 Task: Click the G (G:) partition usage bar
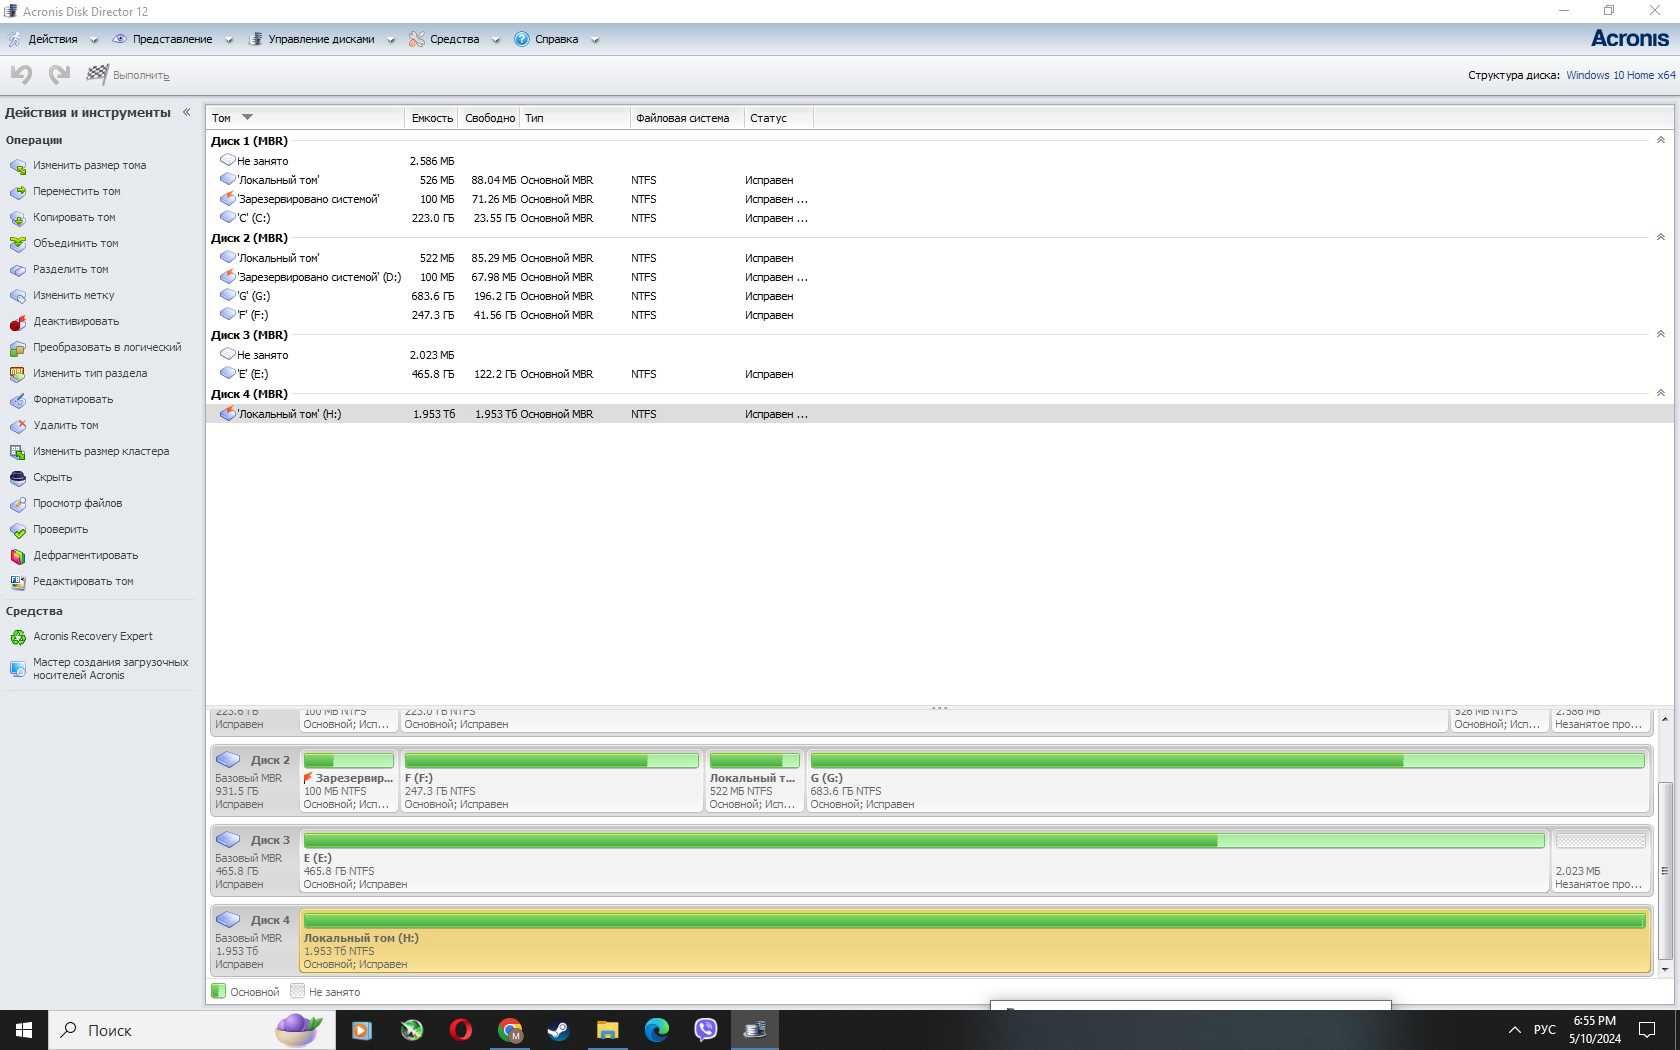tap(1227, 761)
